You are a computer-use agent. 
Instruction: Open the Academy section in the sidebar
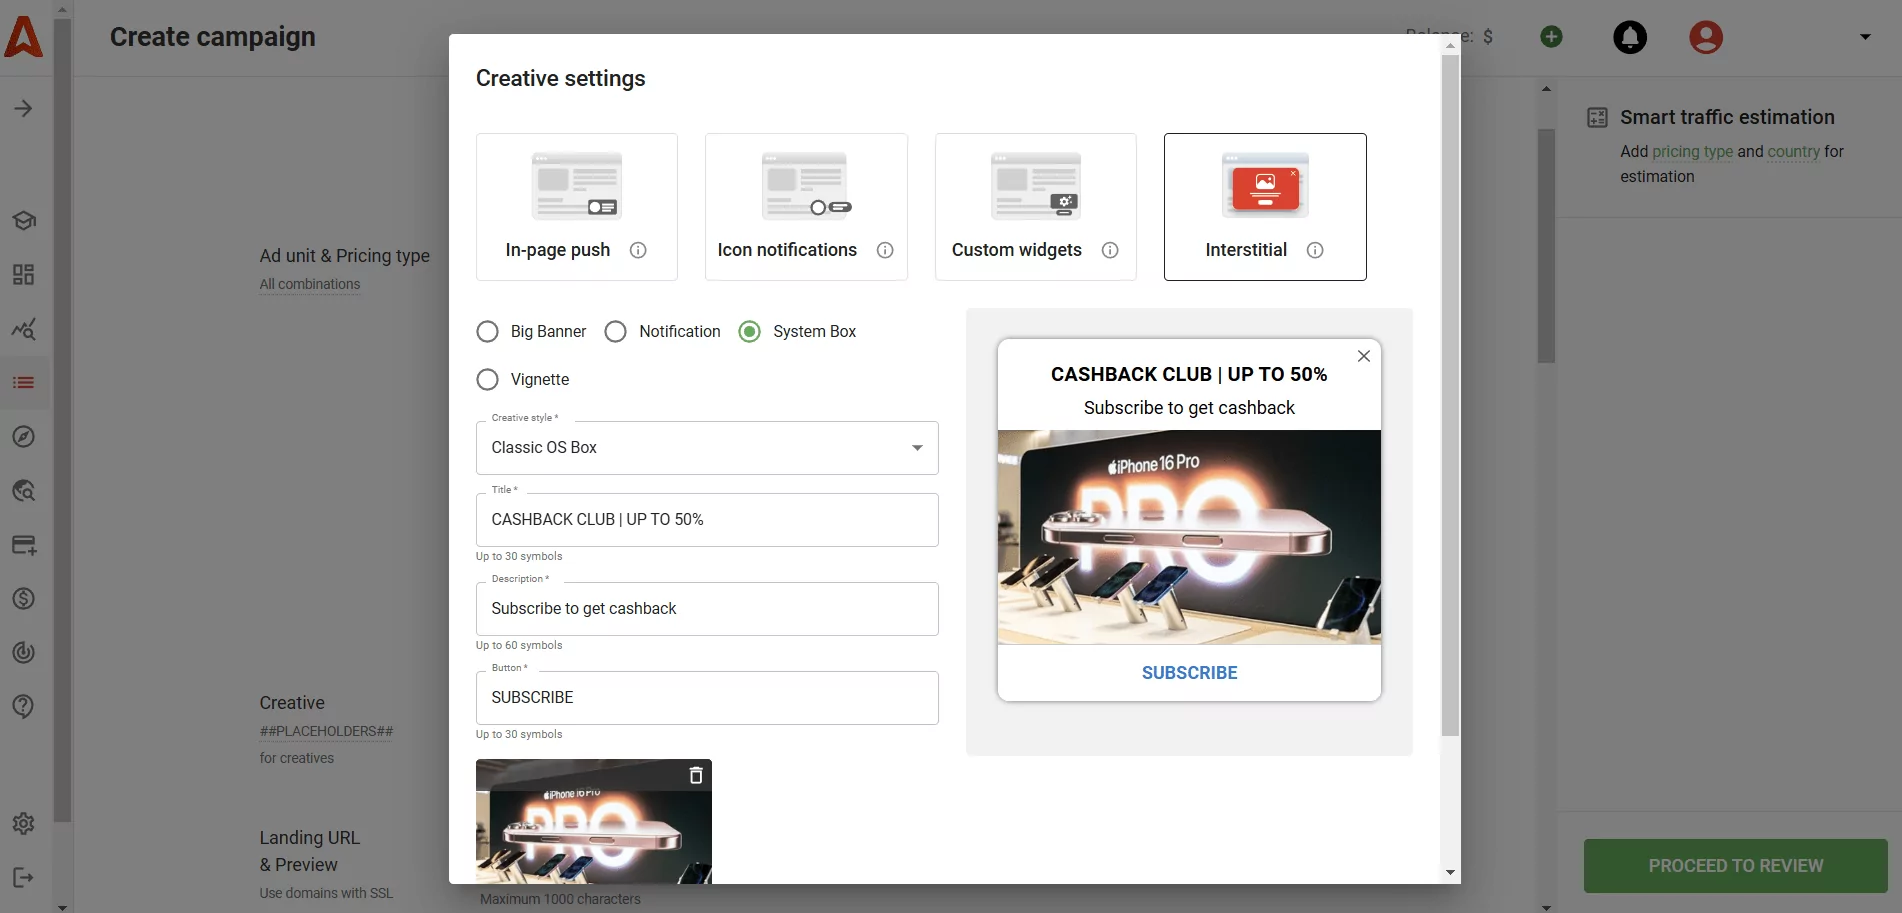pyautogui.click(x=23, y=220)
